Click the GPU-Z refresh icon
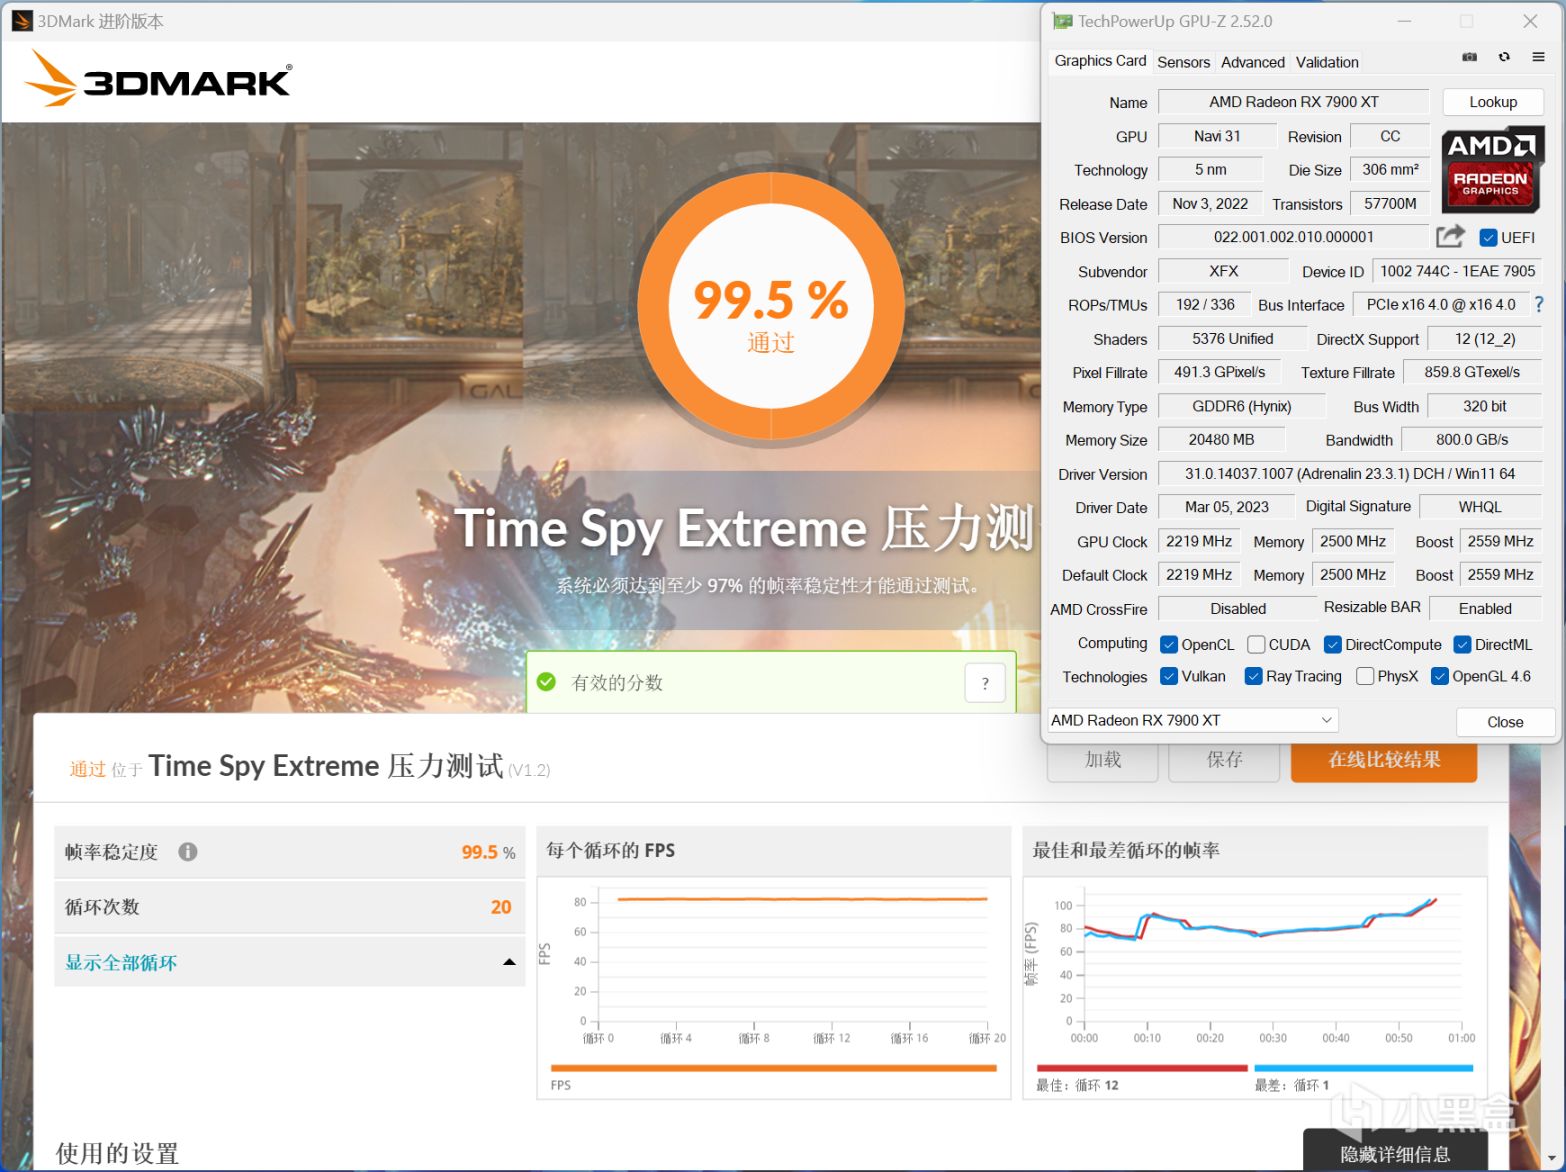 pos(1504,58)
